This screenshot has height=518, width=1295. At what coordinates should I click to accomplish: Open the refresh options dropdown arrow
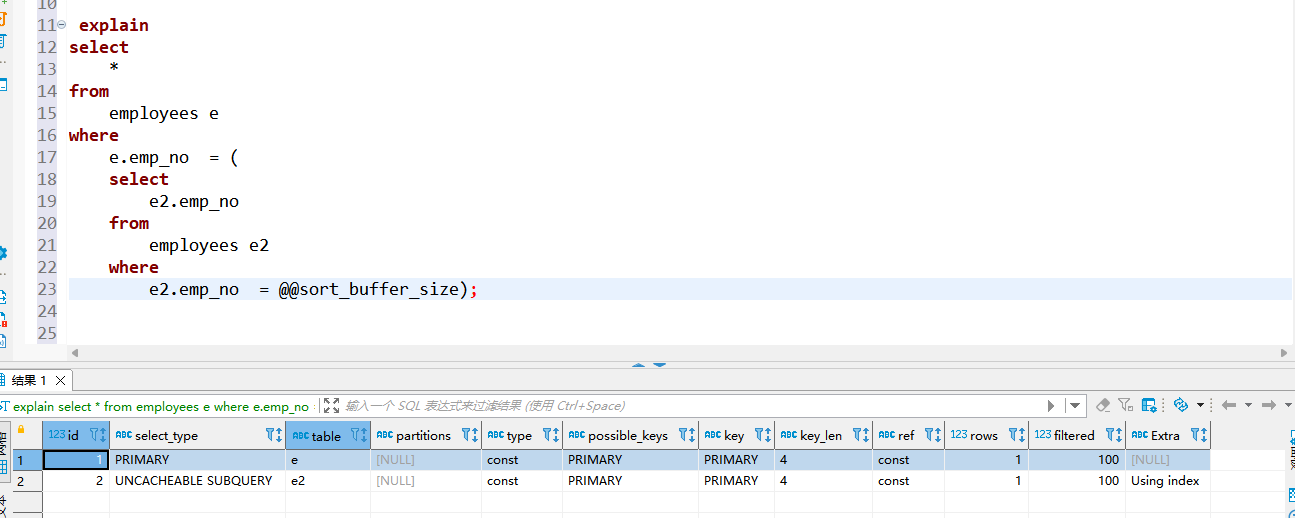pyautogui.click(x=1200, y=406)
